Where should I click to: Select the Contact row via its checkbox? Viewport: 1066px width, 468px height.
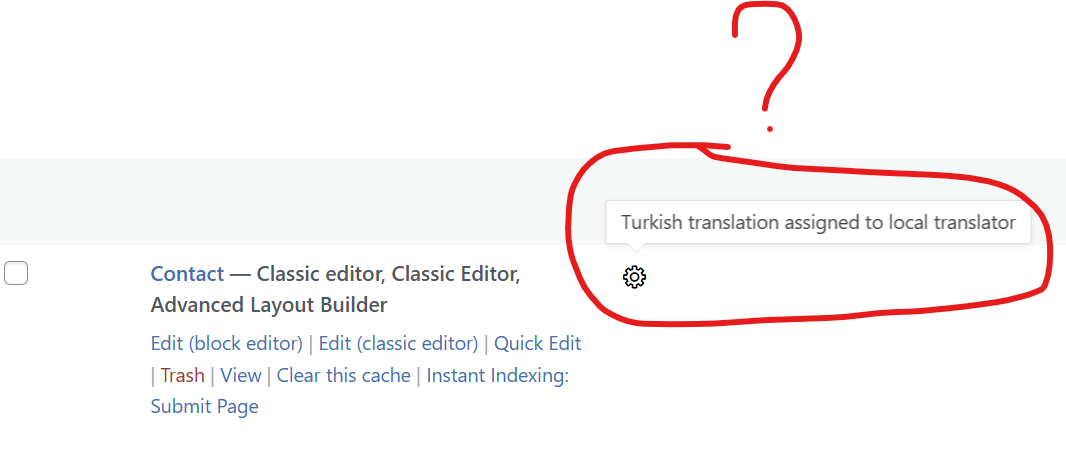click(x=16, y=273)
